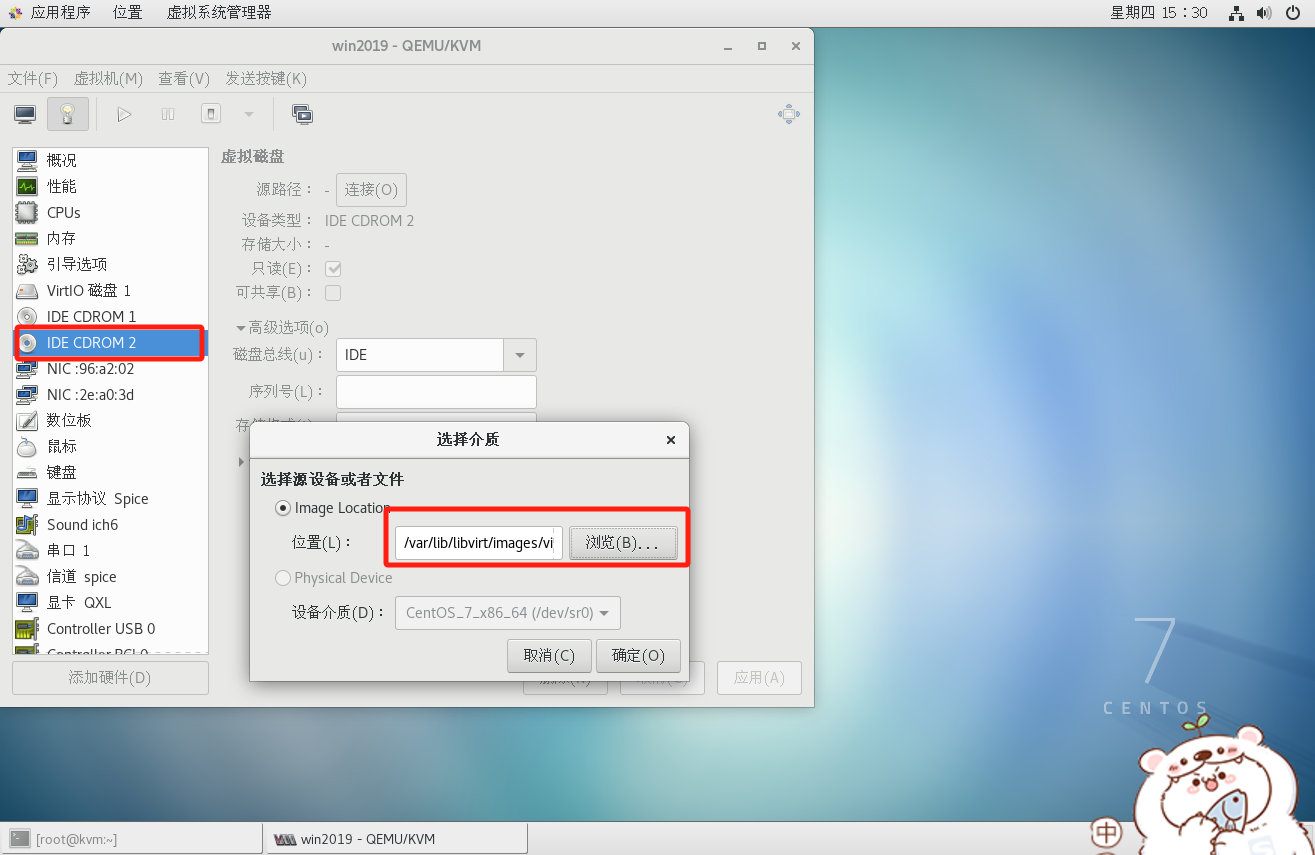
Task: Click the fullscreen resize icon
Action: pyautogui.click(x=789, y=114)
